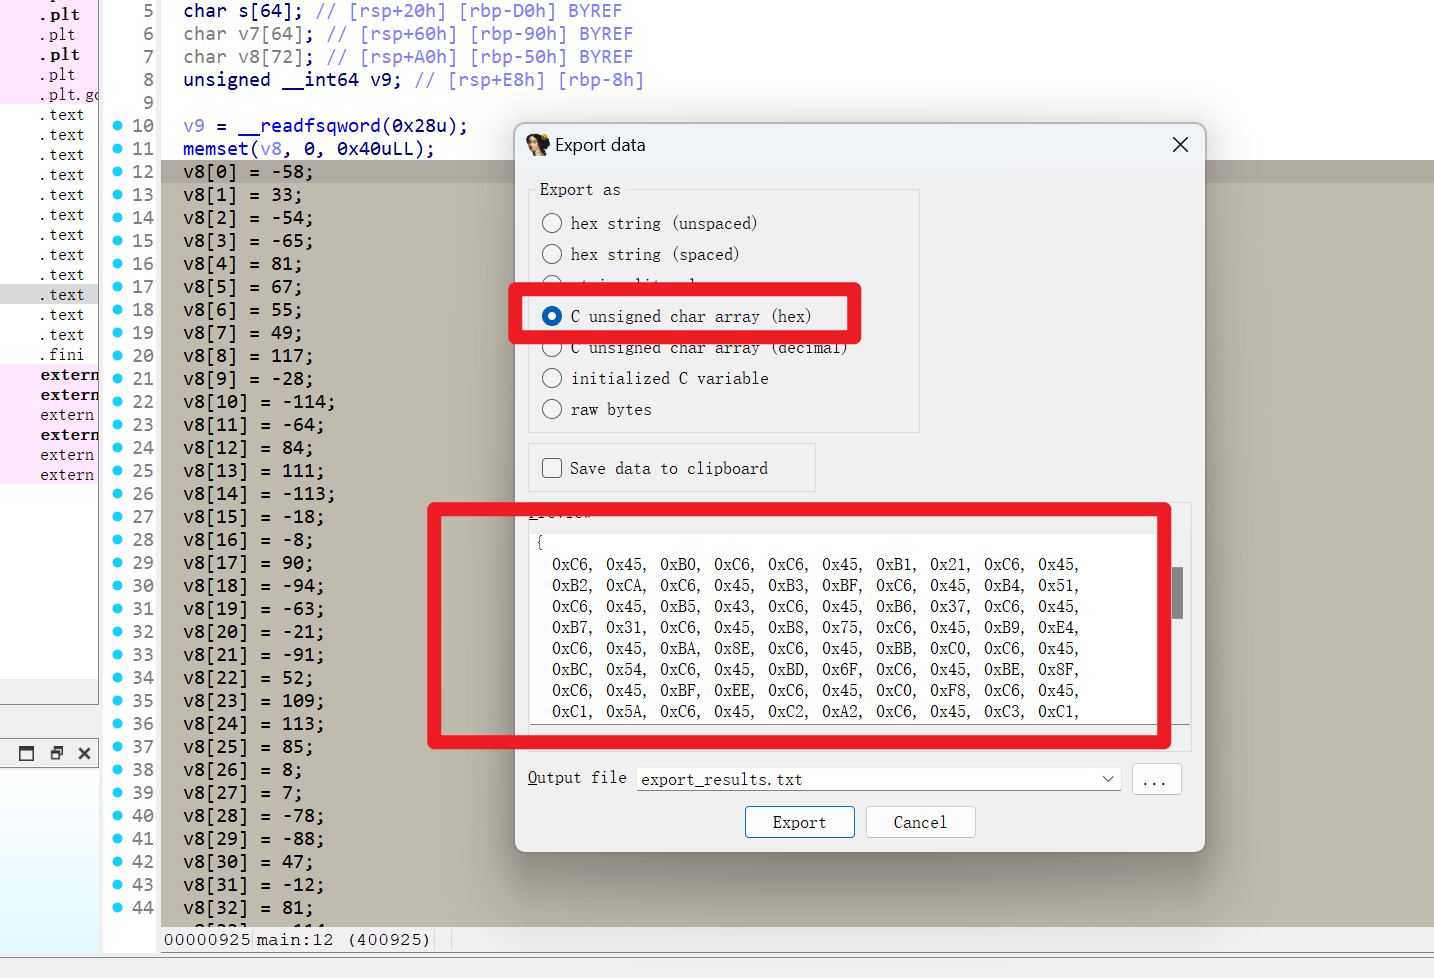The image size is (1434, 978).
Task: Click code line 'v8[14] = -113;'
Action: pos(259,493)
